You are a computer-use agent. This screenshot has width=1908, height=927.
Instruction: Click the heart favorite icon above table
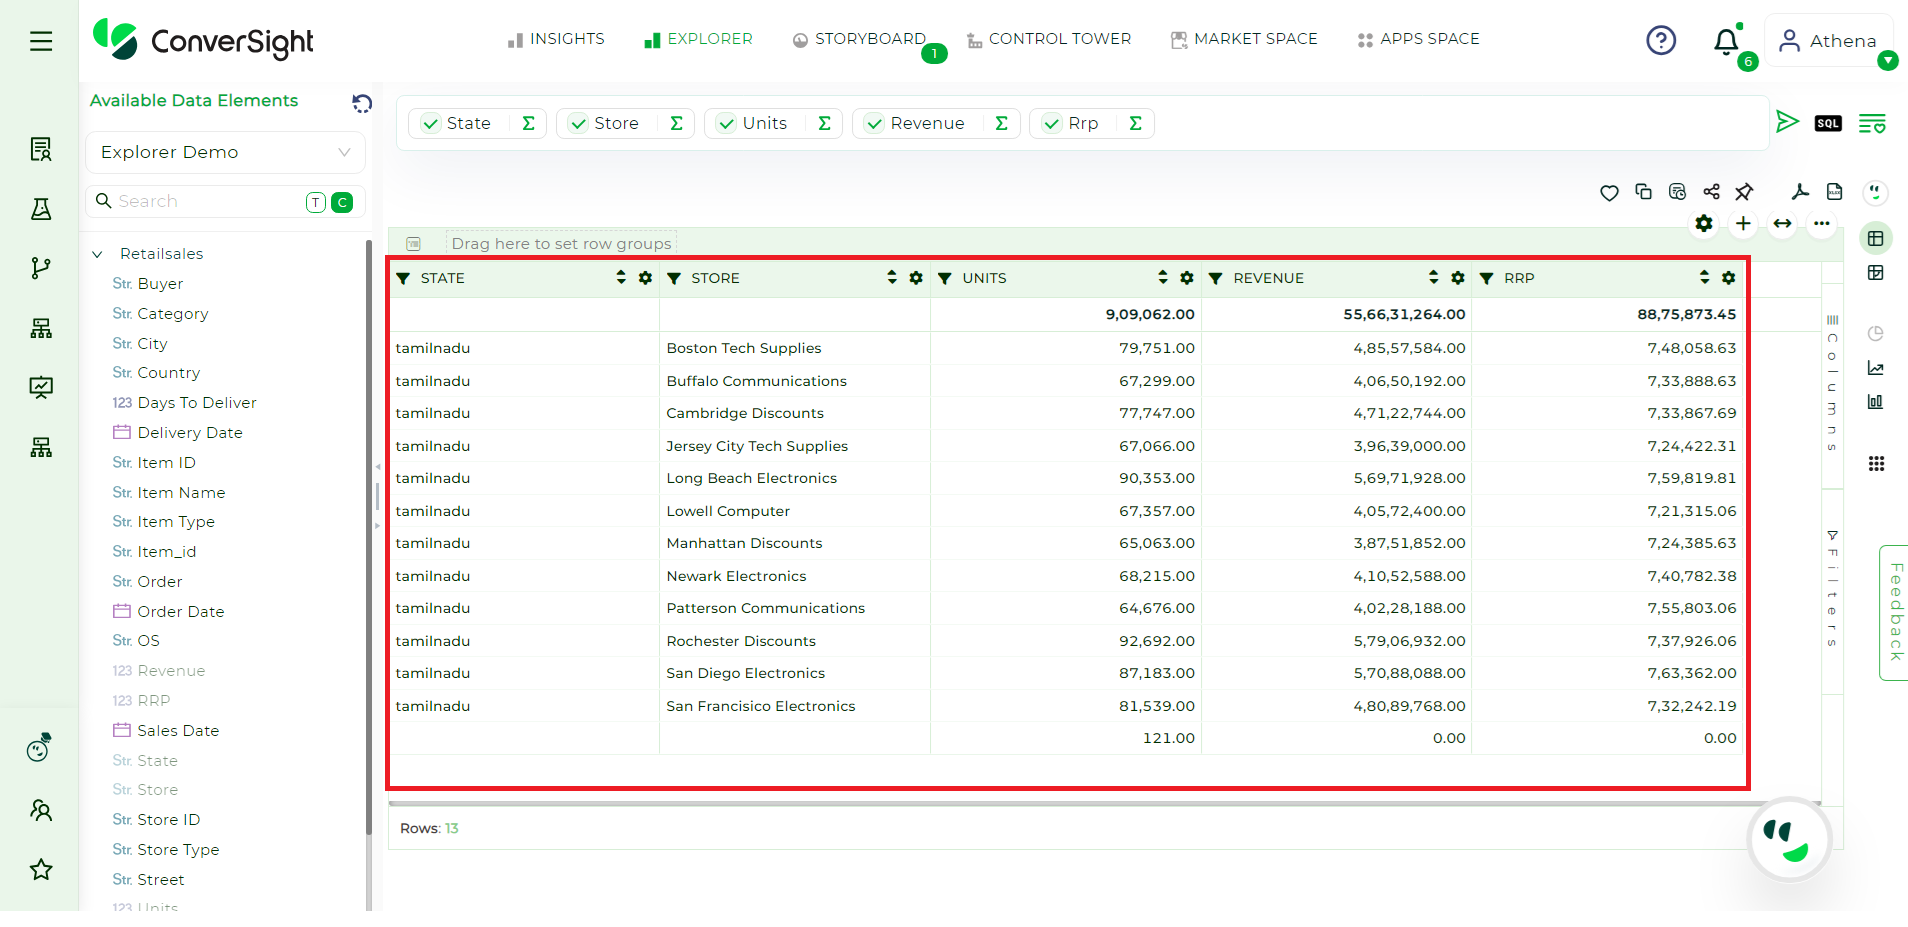pyautogui.click(x=1609, y=193)
